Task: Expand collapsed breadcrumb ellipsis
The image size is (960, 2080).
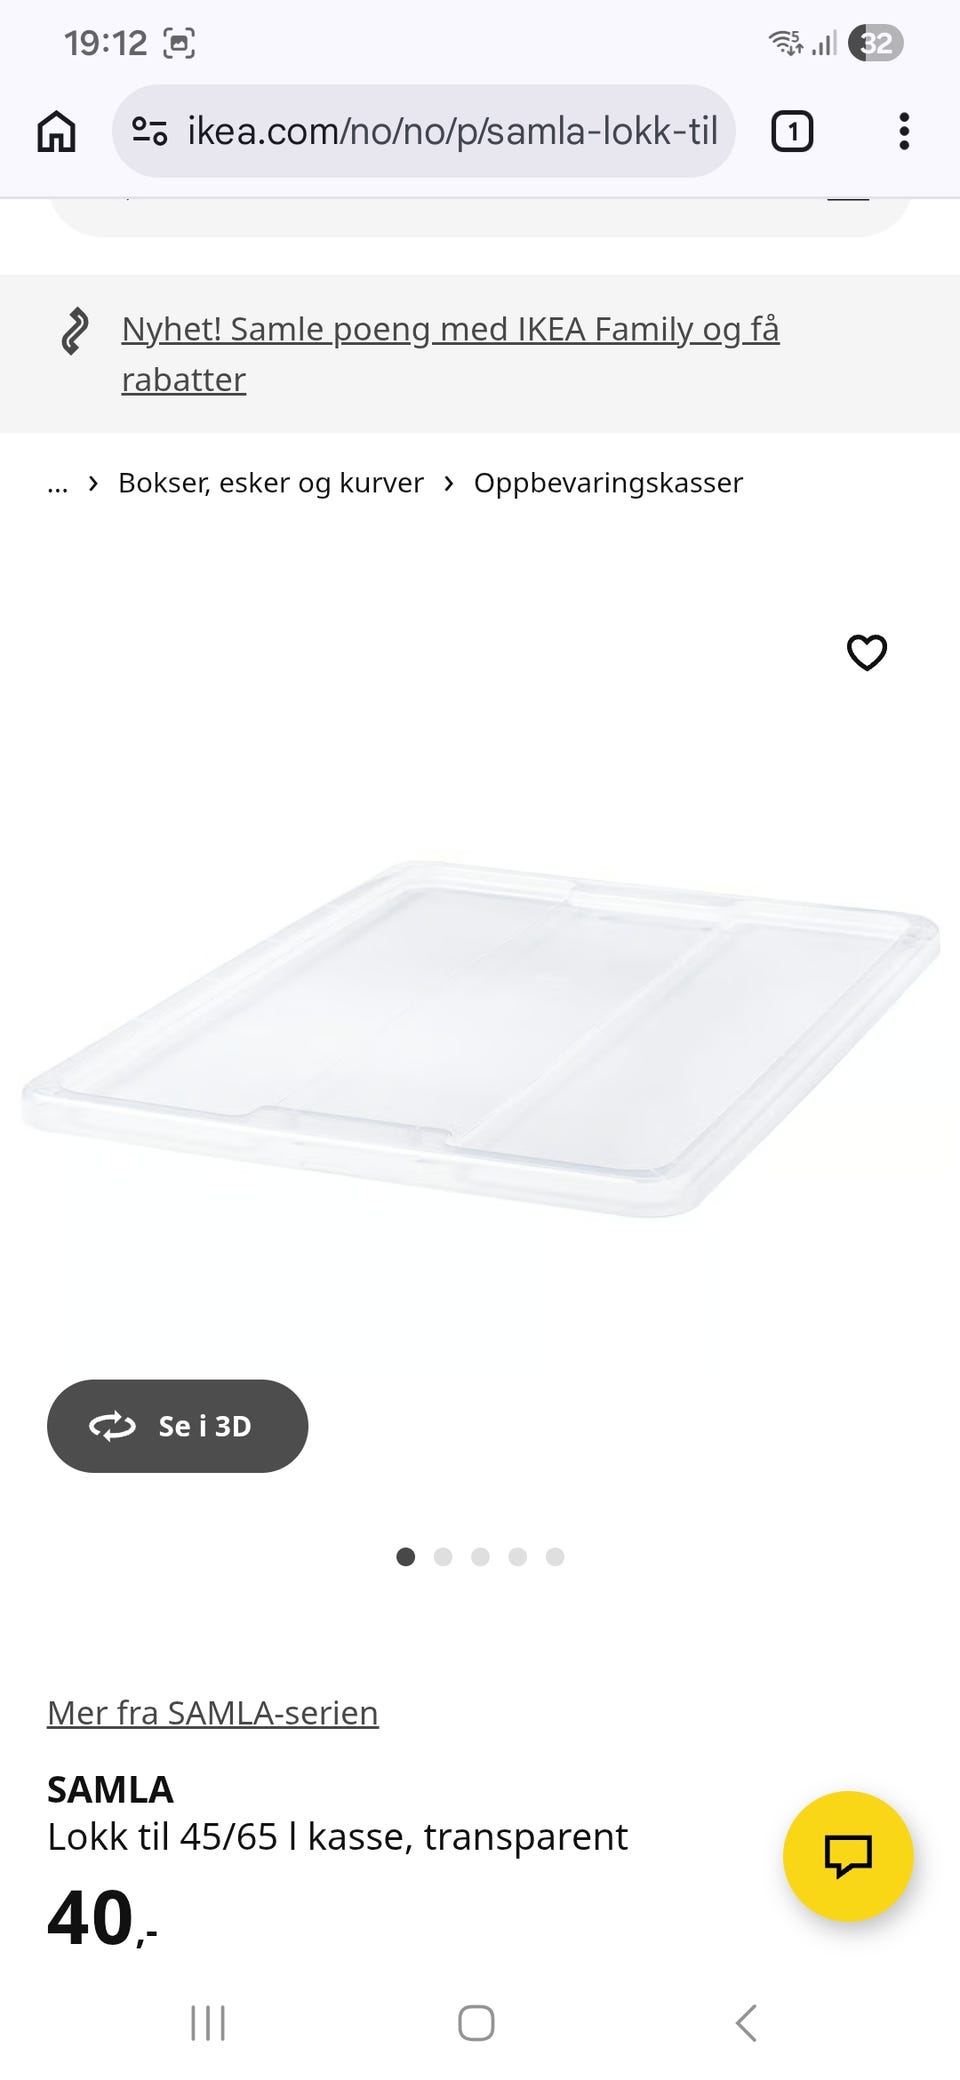Action: pyautogui.click(x=58, y=484)
